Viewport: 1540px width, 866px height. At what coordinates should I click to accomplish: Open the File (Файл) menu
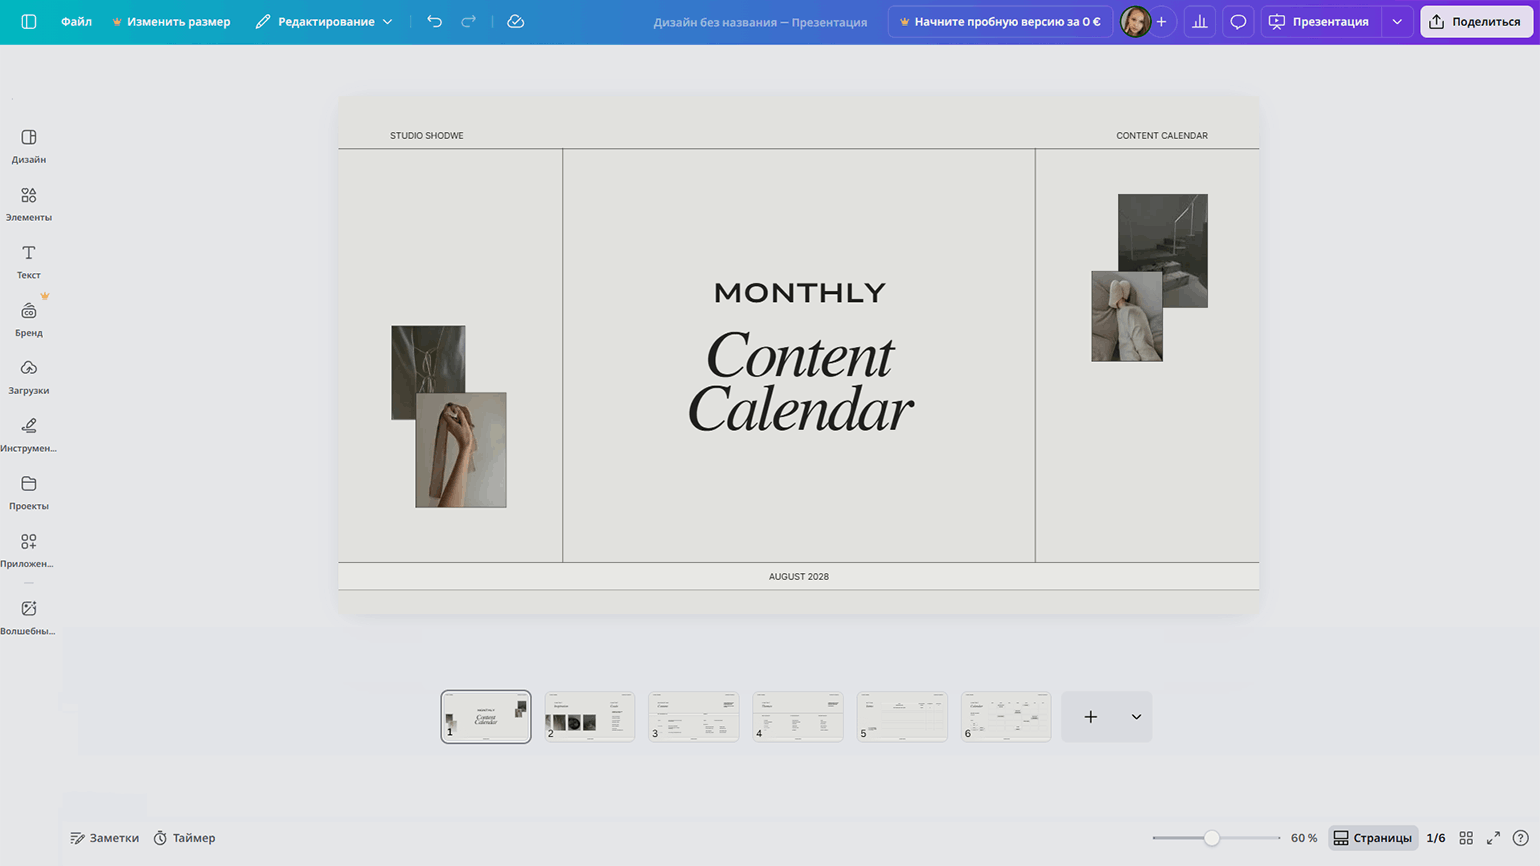click(76, 21)
